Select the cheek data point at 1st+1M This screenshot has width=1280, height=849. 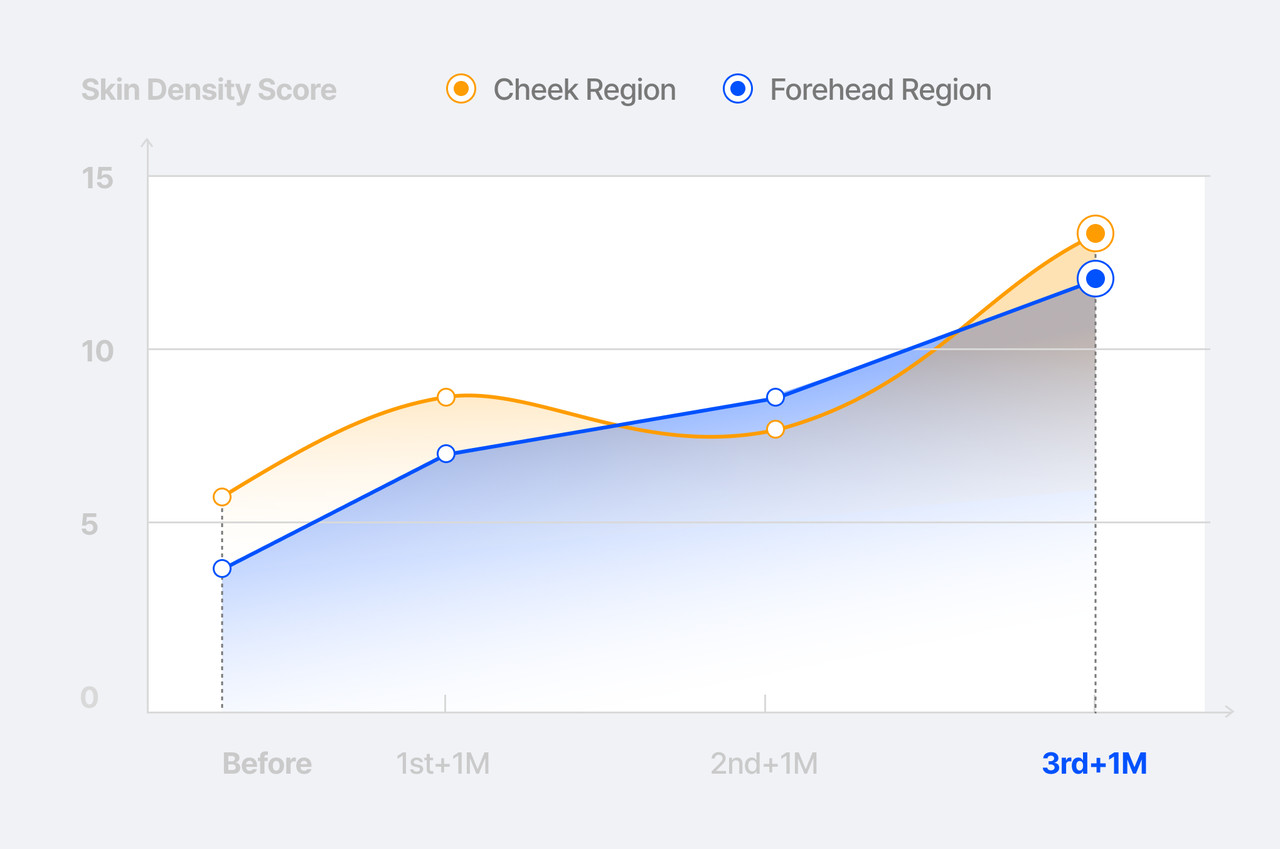point(446,397)
